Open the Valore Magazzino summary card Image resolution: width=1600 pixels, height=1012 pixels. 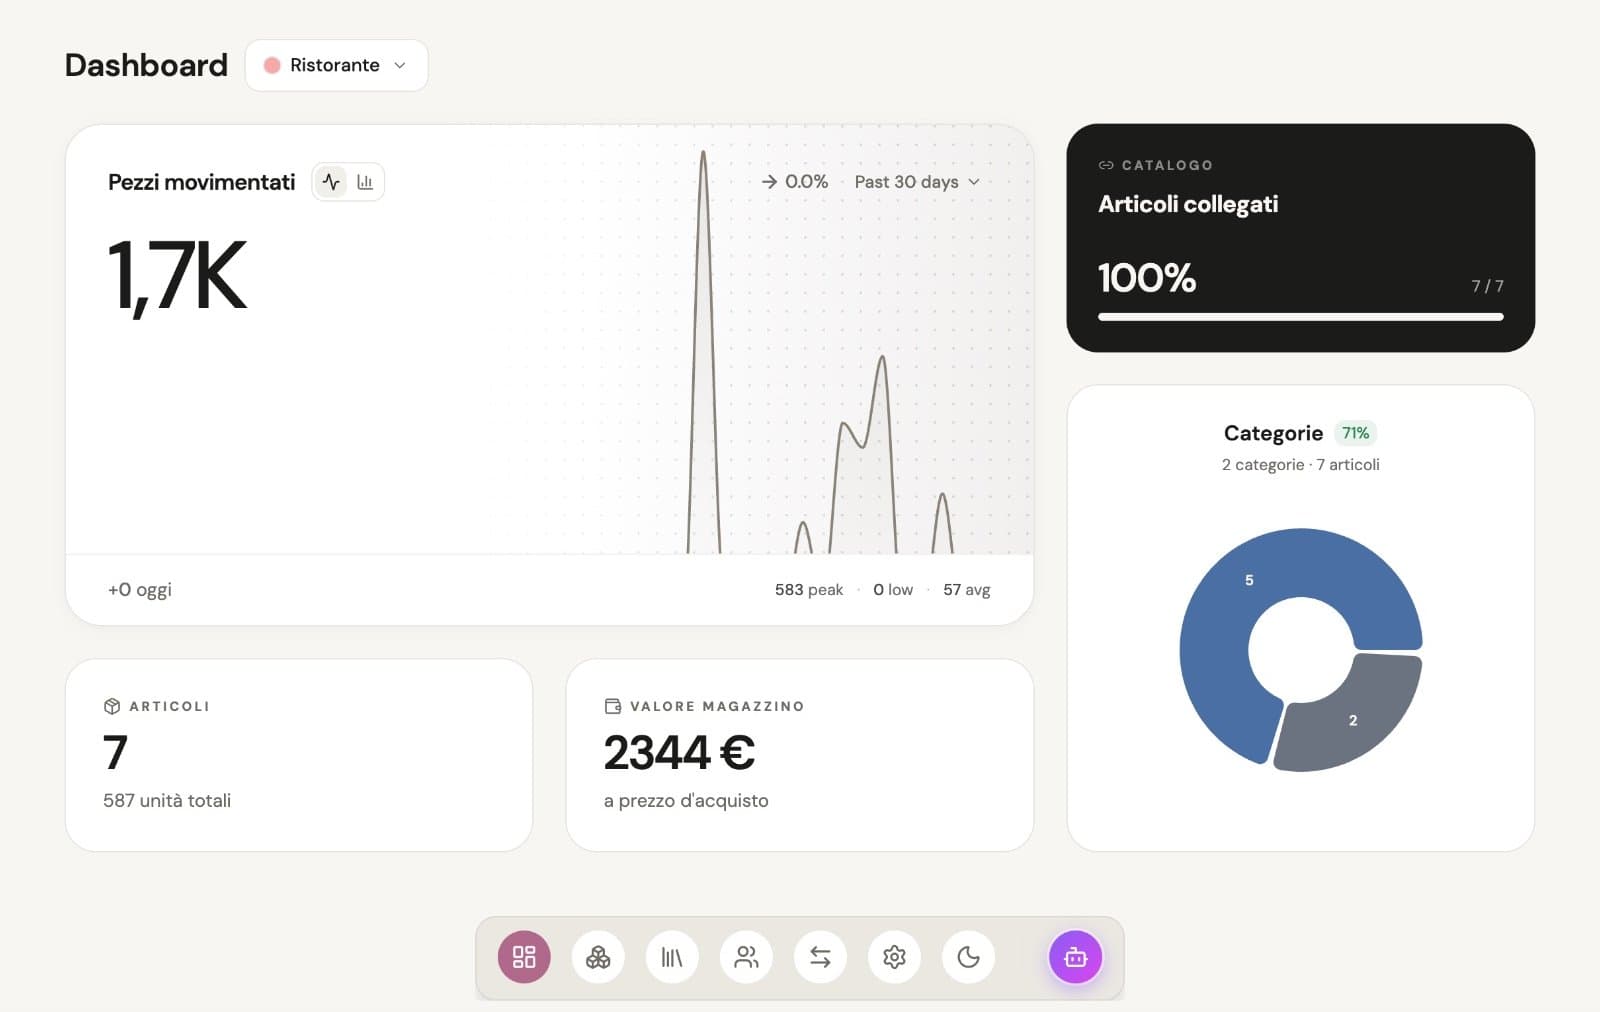point(800,755)
